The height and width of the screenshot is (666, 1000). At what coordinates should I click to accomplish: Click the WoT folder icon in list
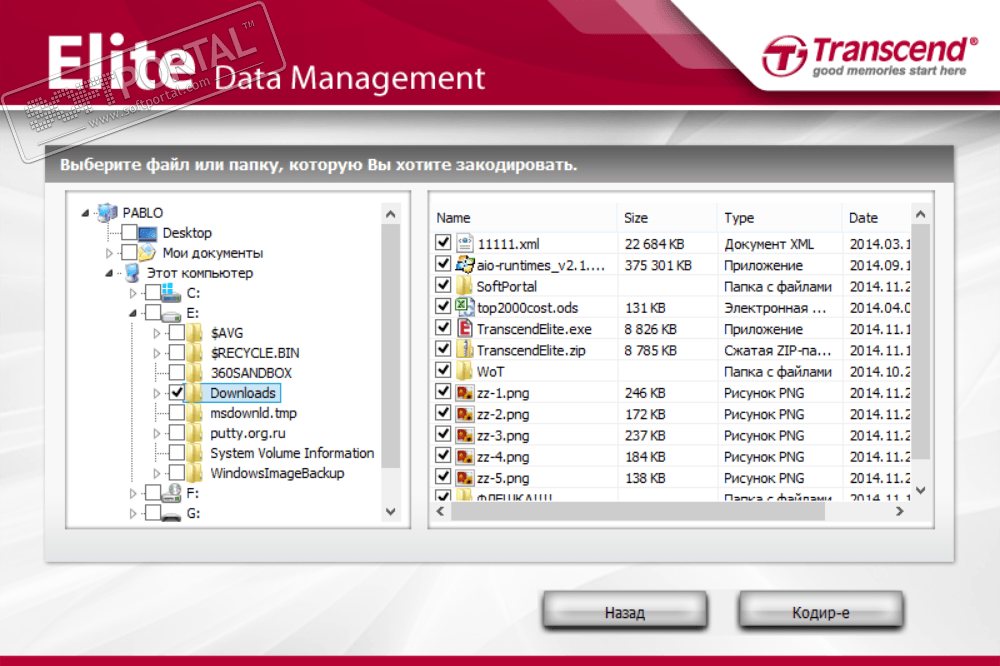coord(465,371)
